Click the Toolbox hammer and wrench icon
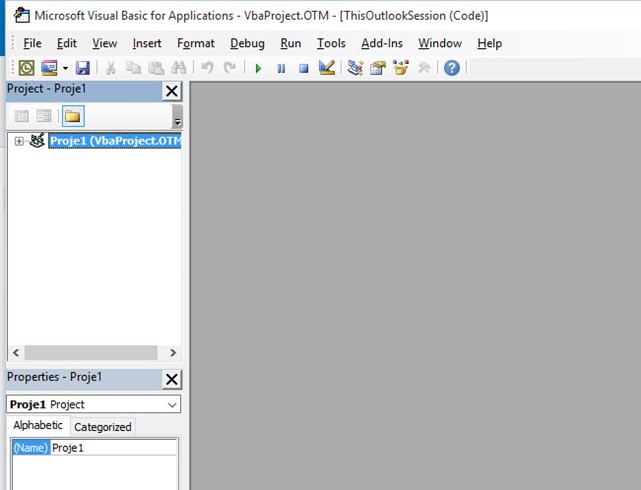The height and width of the screenshot is (490, 641). [x=424, y=68]
